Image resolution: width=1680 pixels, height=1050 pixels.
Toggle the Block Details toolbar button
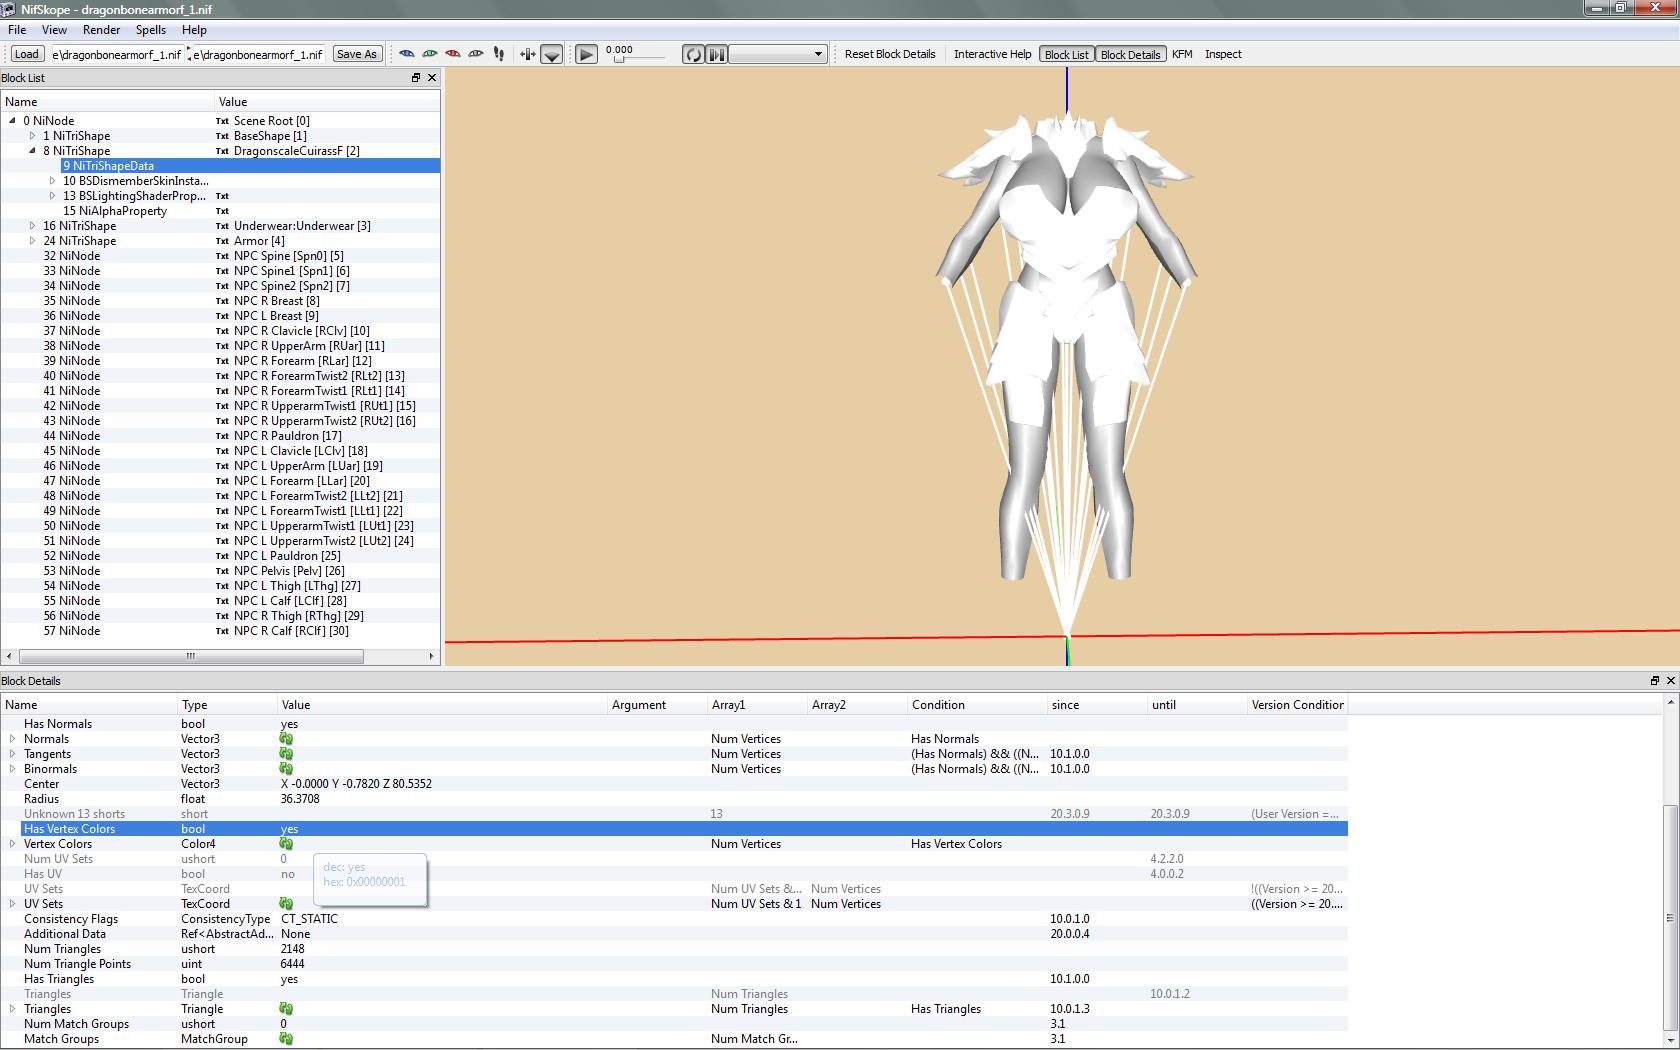[1130, 54]
